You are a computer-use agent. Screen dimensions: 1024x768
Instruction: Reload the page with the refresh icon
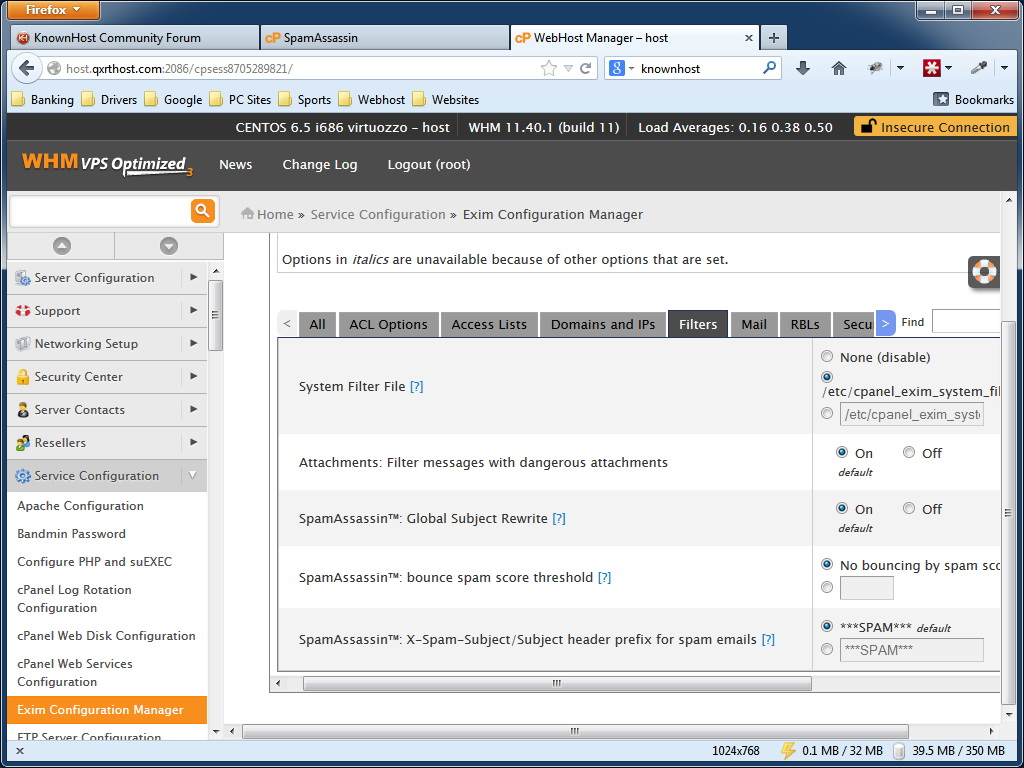[586, 69]
